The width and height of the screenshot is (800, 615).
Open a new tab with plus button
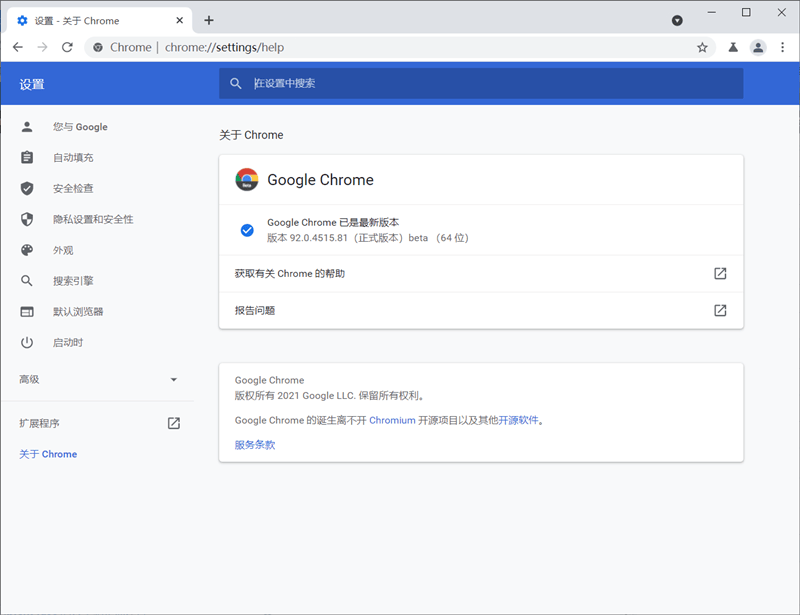[x=209, y=20]
